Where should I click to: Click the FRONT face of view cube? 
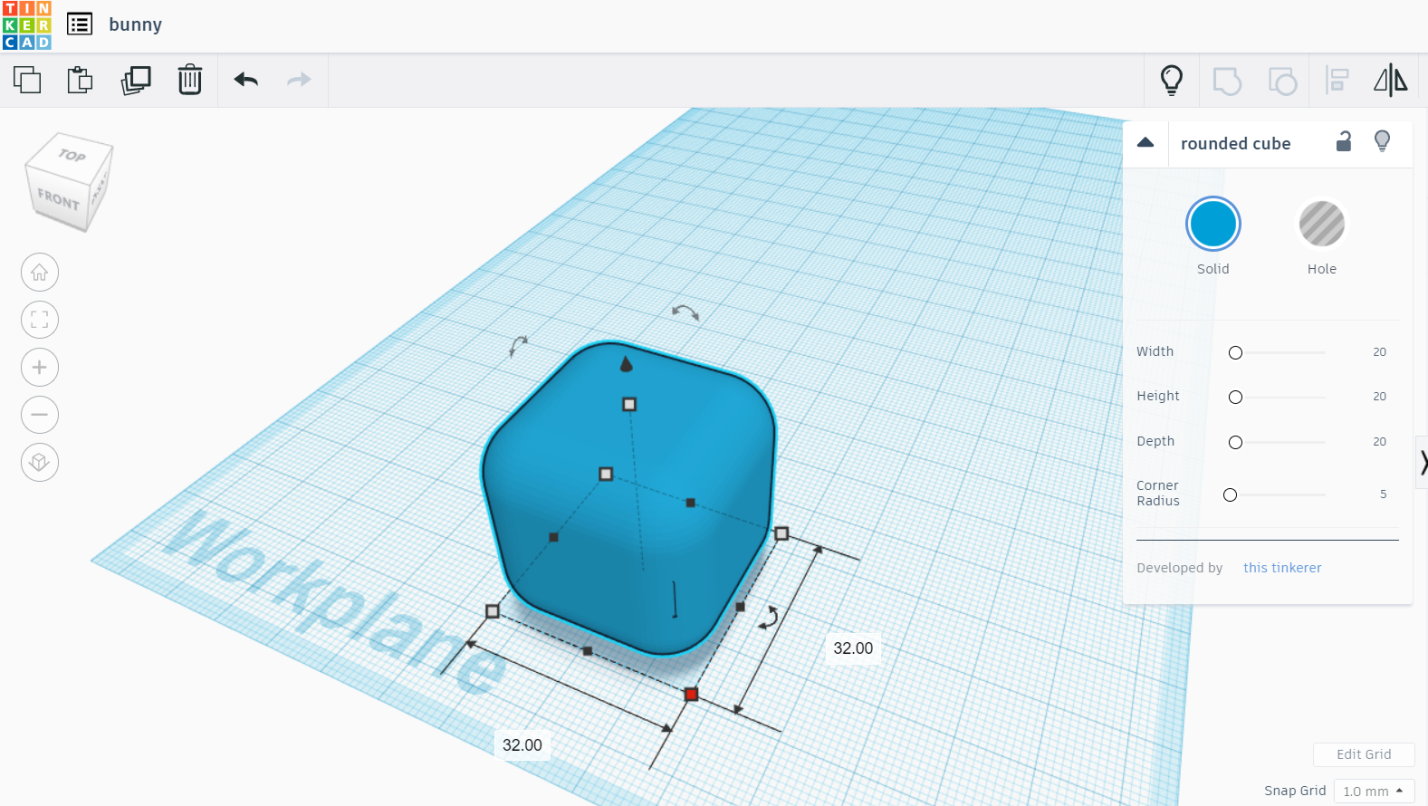(x=58, y=200)
